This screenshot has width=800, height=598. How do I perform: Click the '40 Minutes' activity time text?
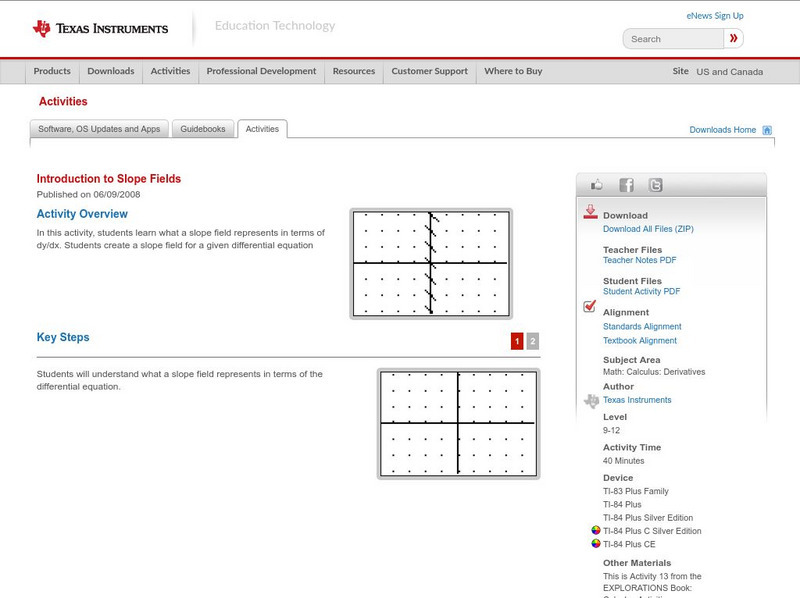click(623, 461)
